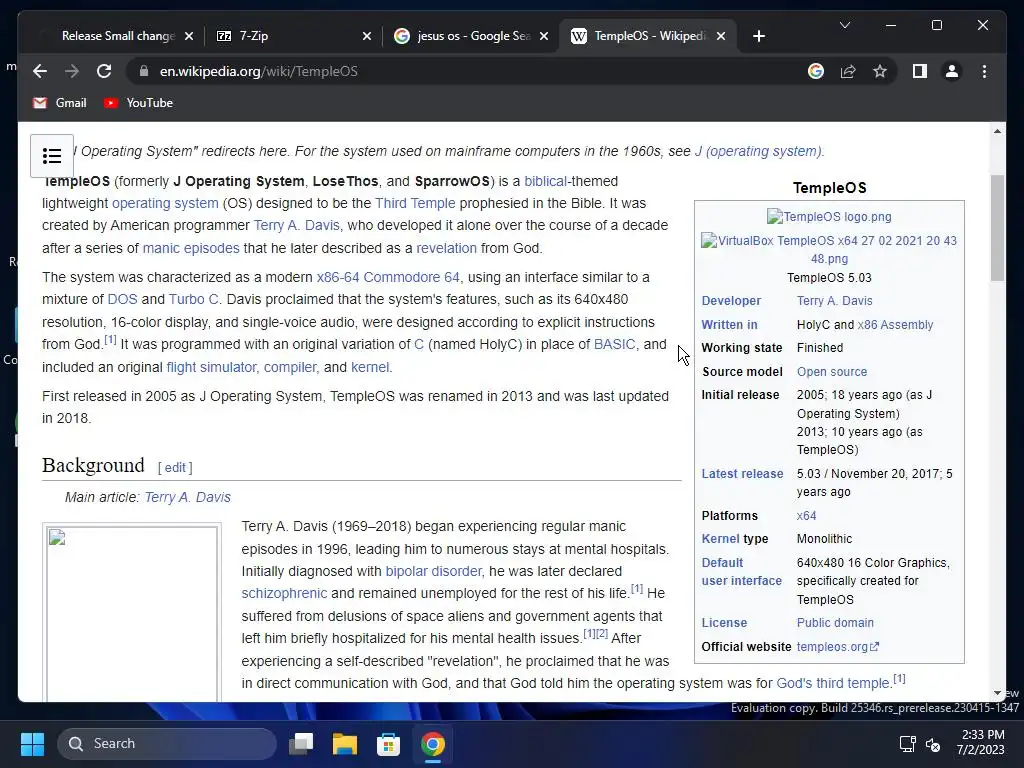Open the Windows Start menu

pos(32,743)
